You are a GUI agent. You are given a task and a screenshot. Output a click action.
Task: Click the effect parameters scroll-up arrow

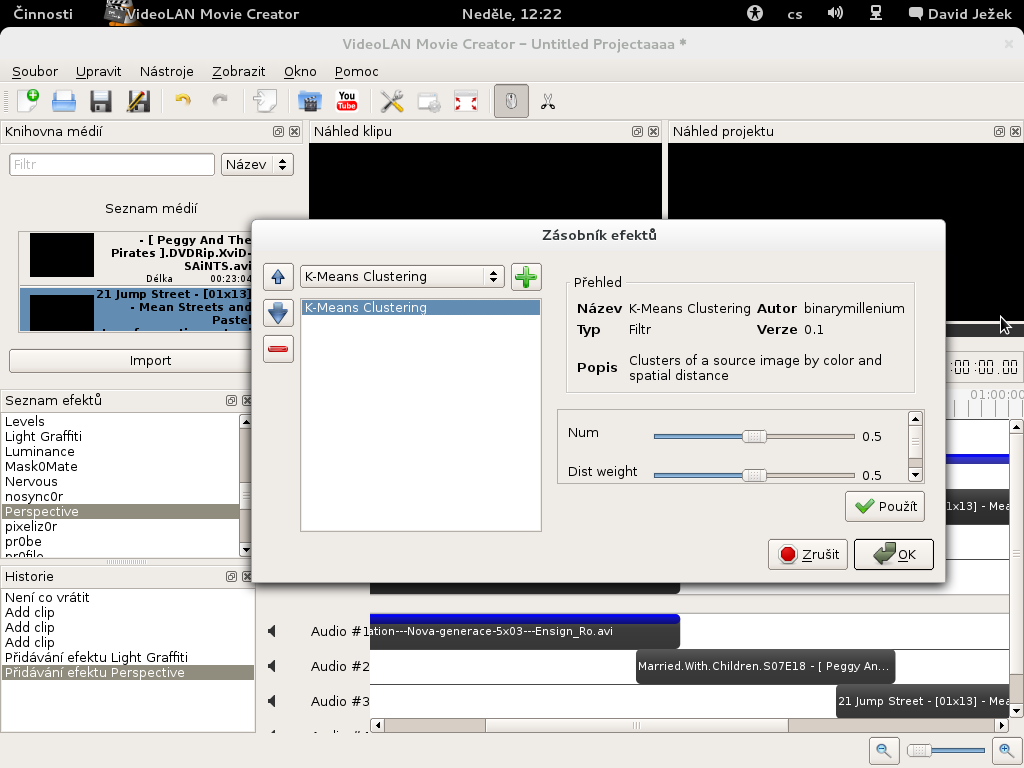pyautogui.click(x=916, y=419)
